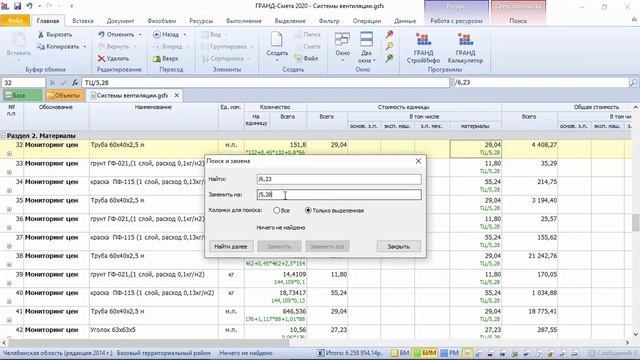This screenshot has width=640, height=360.
Task: Click the Найти далее button
Action: click(231, 247)
